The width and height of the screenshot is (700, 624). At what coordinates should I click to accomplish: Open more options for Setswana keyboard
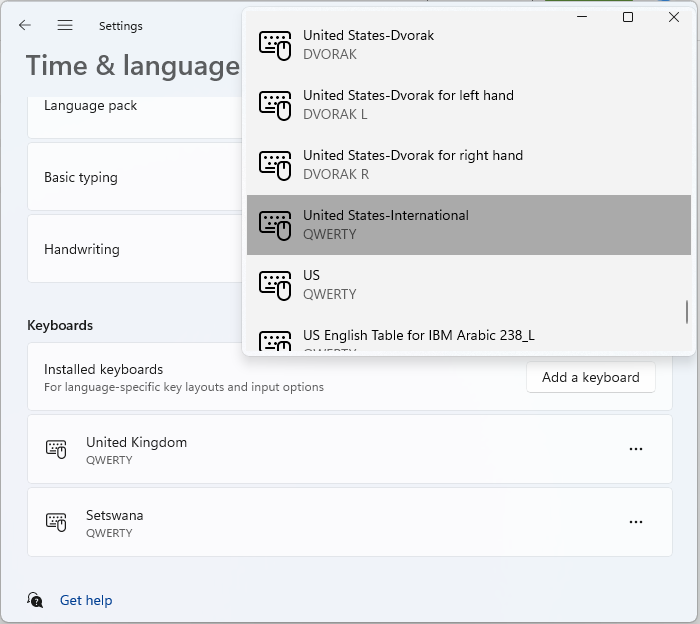tap(635, 522)
